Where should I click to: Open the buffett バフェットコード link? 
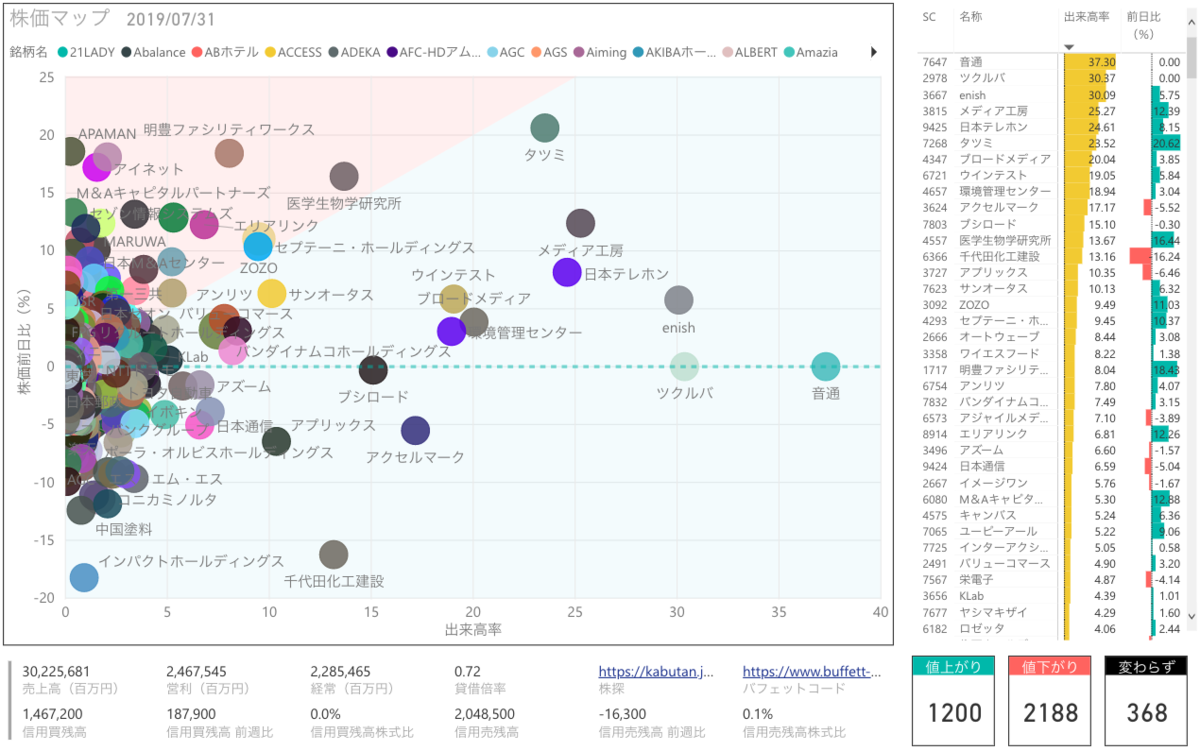(x=812, y=672)
